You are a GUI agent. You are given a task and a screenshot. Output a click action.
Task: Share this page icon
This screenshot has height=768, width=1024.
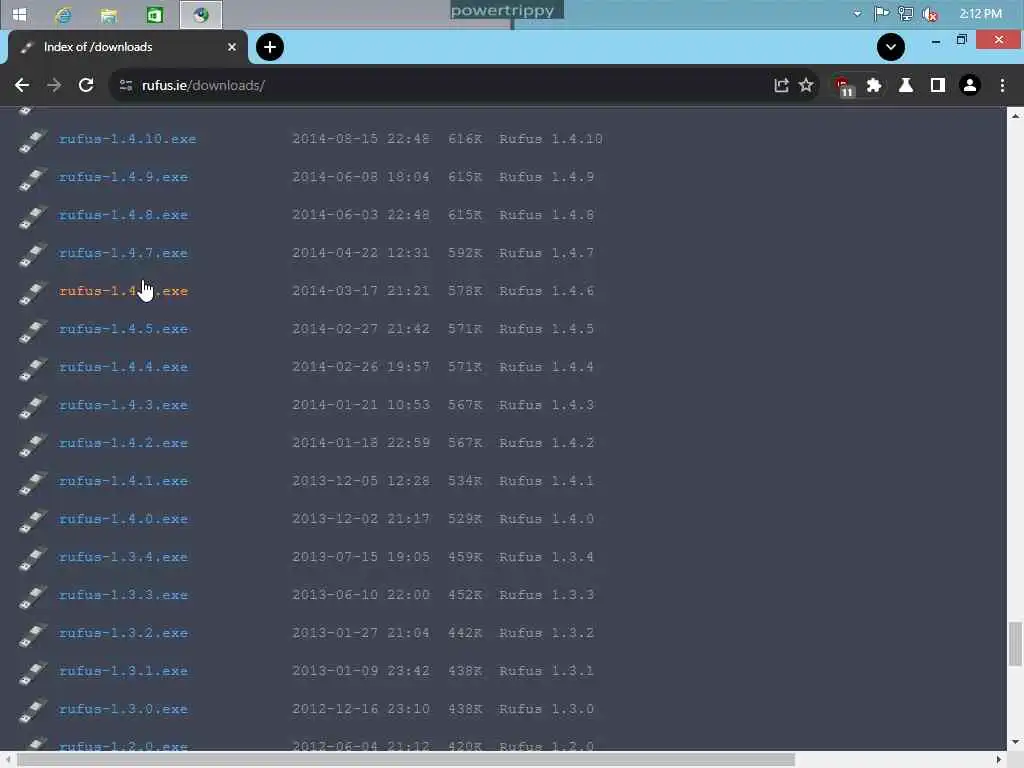point(781,86)
